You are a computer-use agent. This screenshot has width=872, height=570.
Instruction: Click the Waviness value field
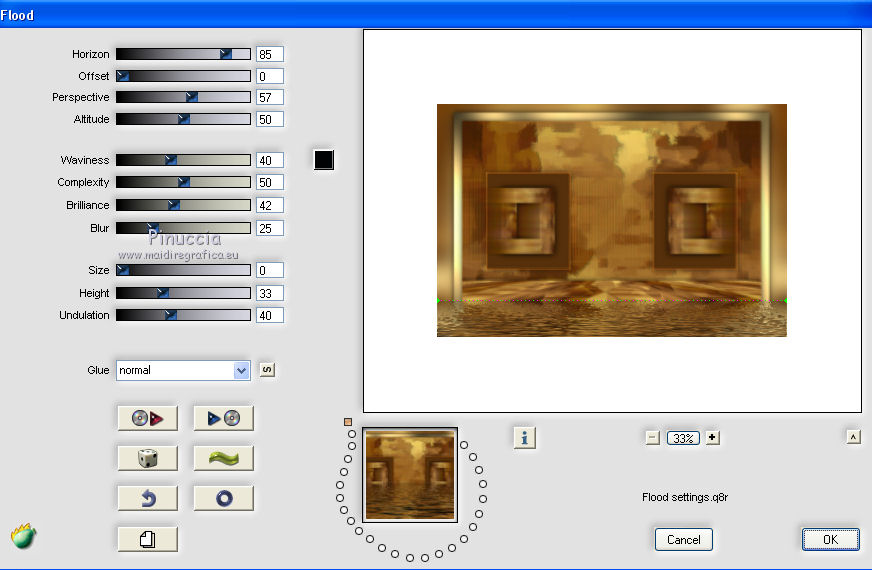coord(270,160)
